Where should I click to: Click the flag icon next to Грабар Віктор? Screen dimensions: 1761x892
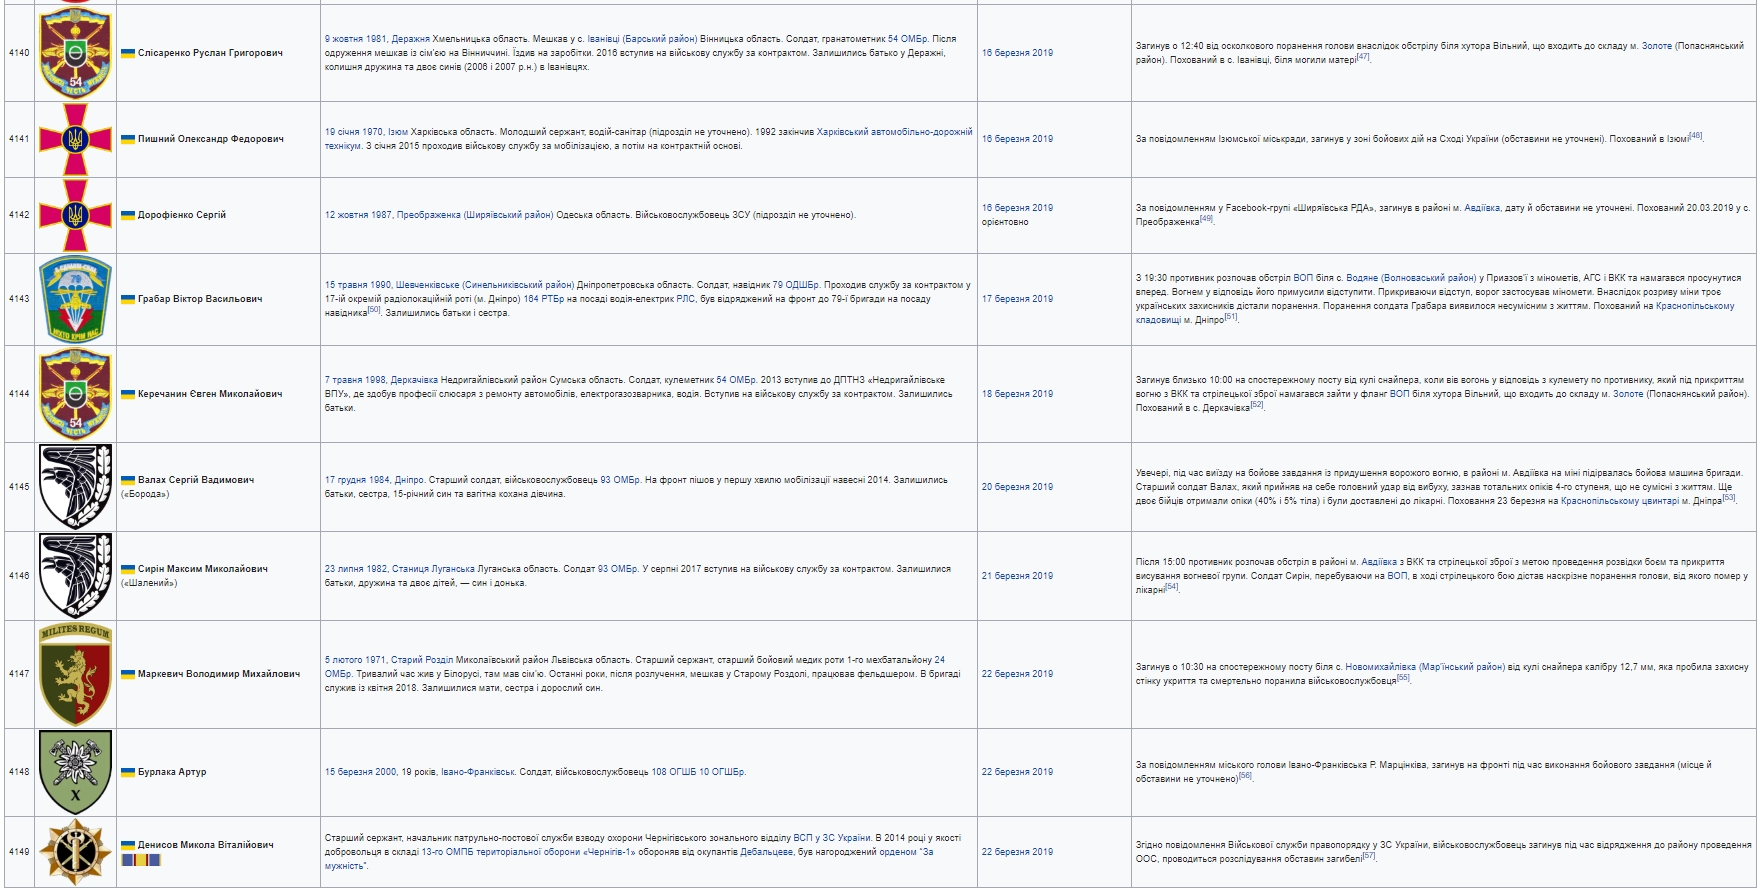tap(128, 299)
